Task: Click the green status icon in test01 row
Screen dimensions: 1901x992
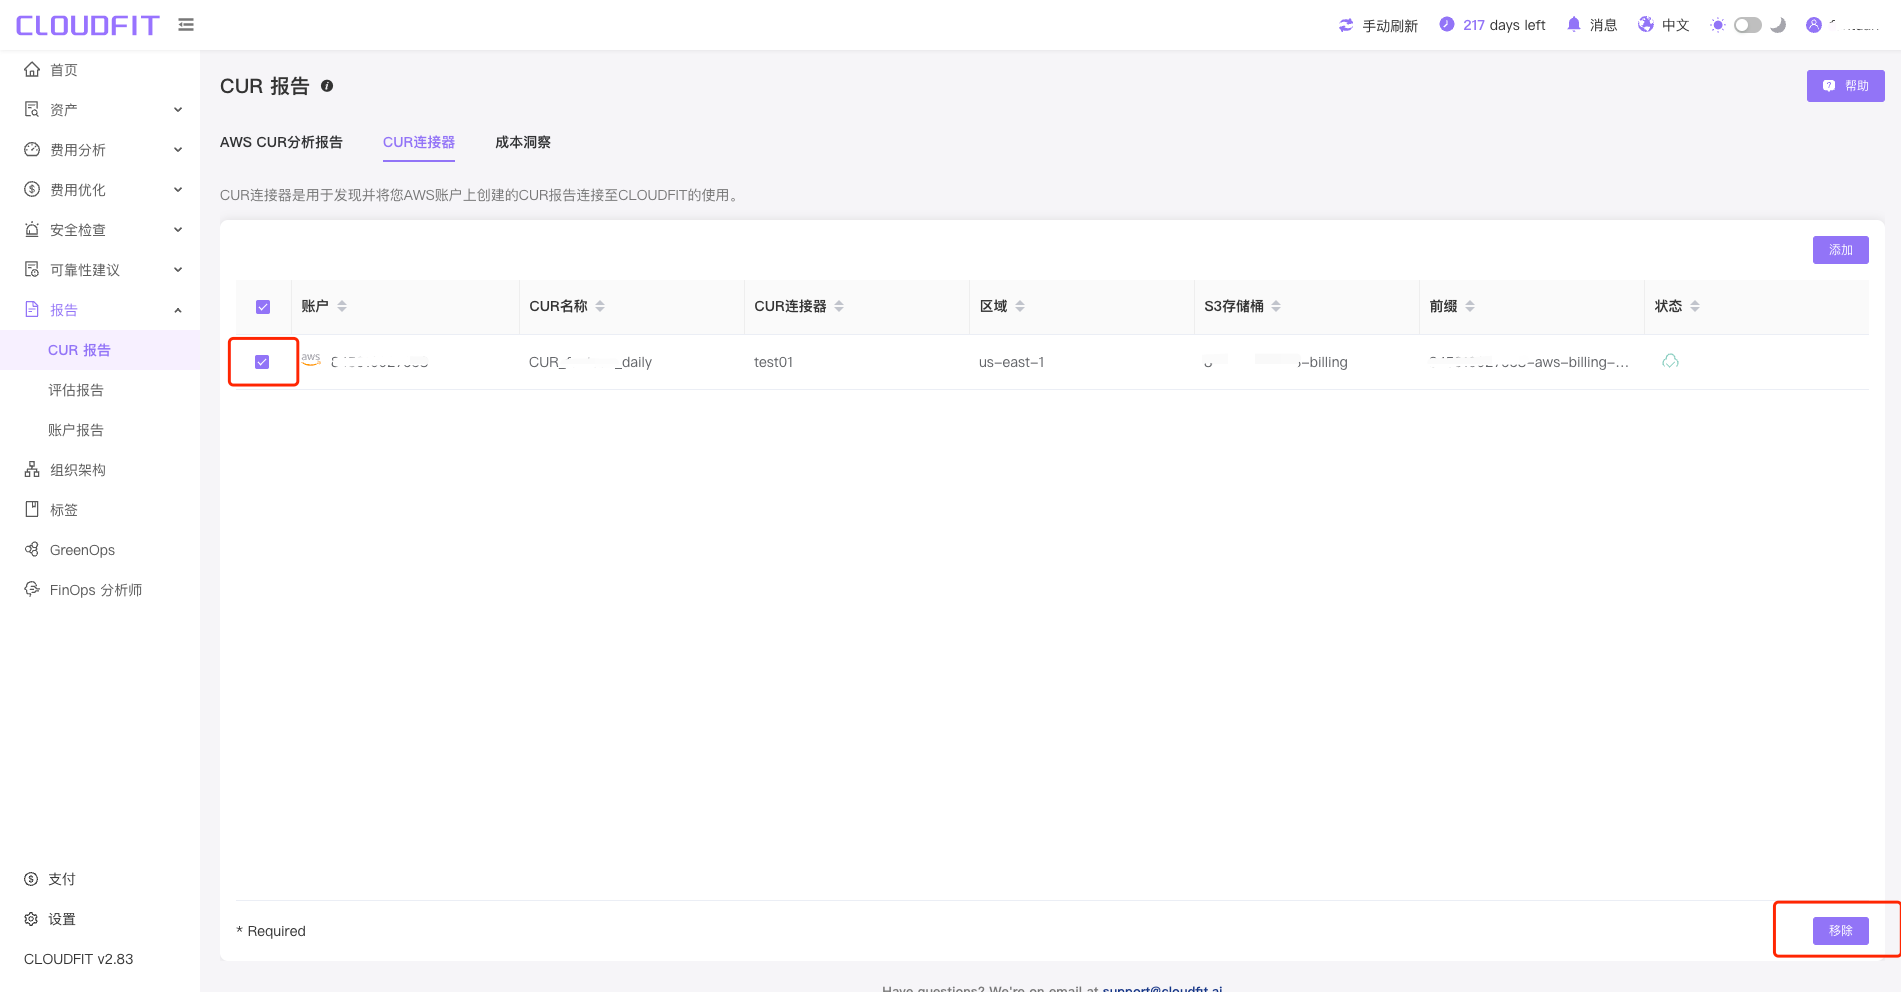Action: click(1670, 361)
